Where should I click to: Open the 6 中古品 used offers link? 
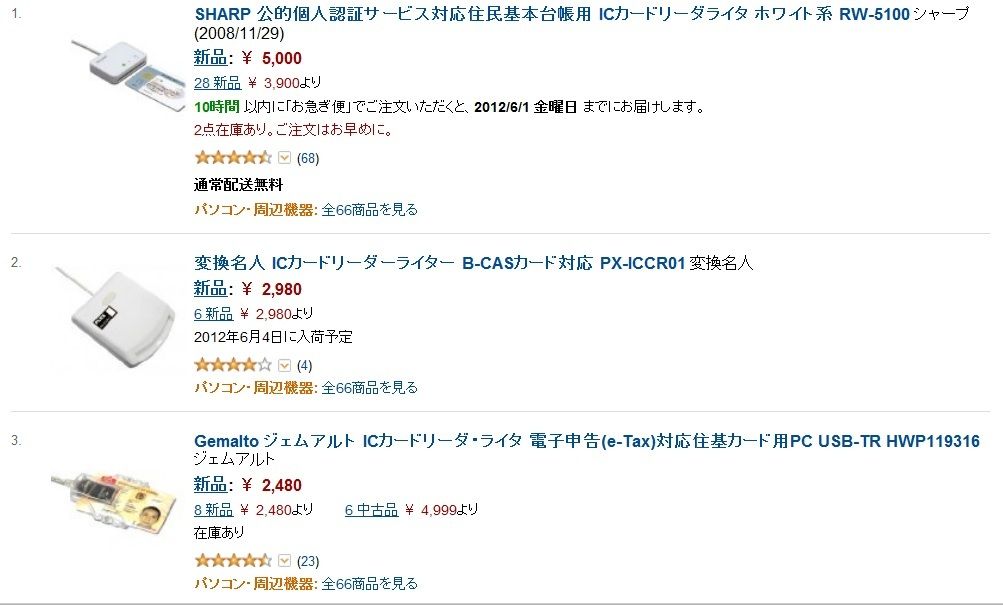click(x=372, y=510)
